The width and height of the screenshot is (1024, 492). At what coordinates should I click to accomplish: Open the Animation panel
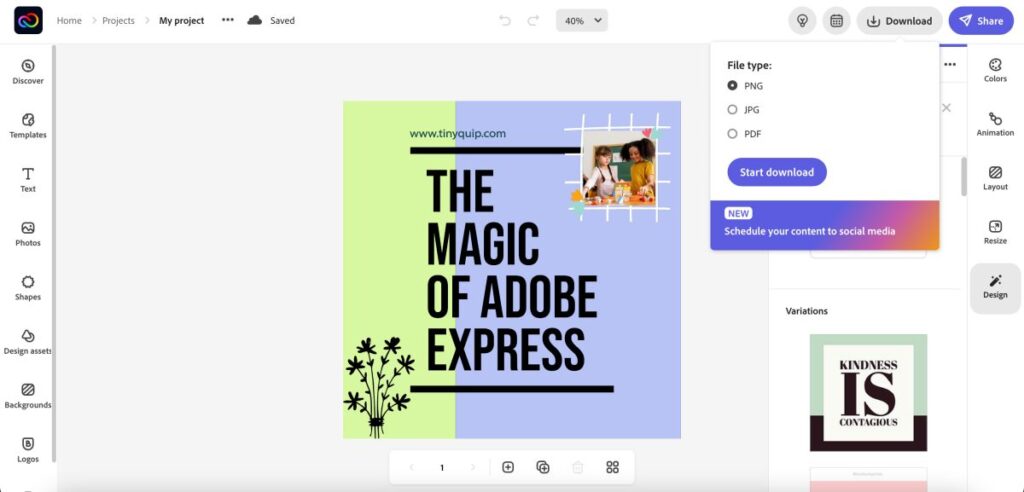[995, 124]
